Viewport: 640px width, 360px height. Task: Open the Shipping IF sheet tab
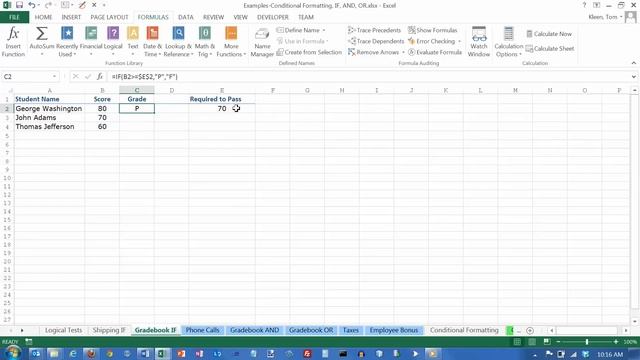(x=109, y=330)
